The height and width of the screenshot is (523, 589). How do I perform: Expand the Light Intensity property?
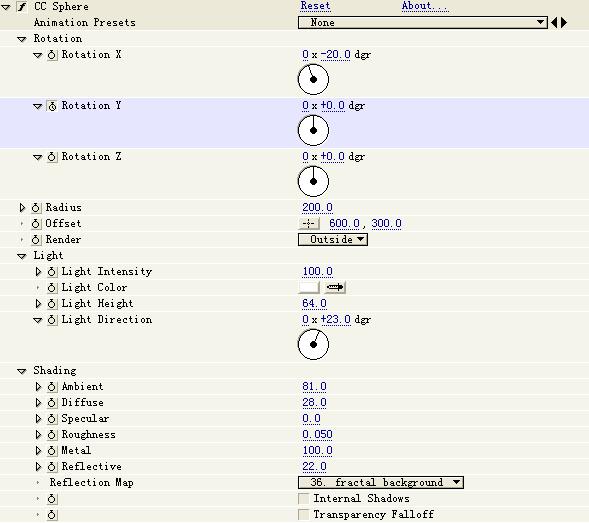pyautogui.click(x=38, y=272)
